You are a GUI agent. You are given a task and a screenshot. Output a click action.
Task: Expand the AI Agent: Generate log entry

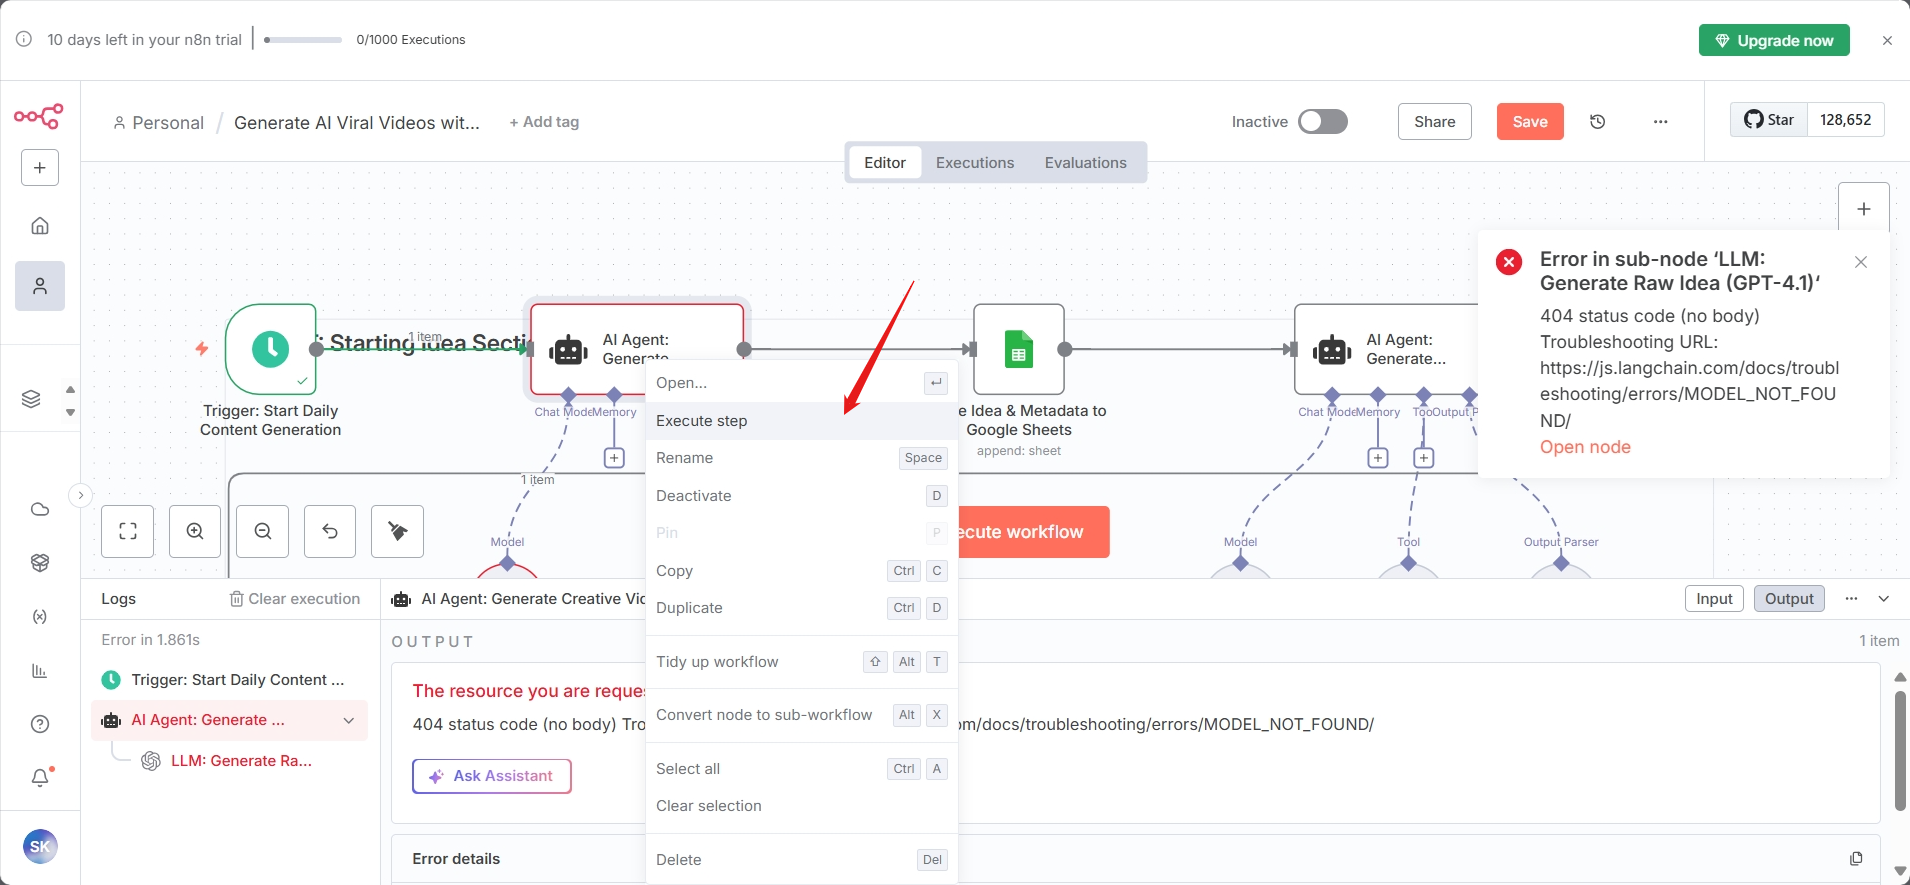click(x=349, y=721)
